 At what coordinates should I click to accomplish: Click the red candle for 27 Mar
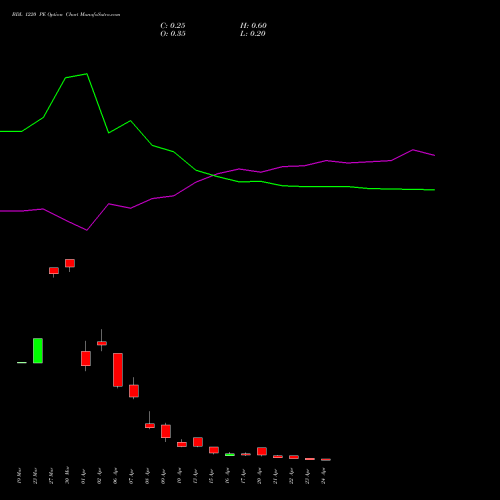[x=54, y=271]
